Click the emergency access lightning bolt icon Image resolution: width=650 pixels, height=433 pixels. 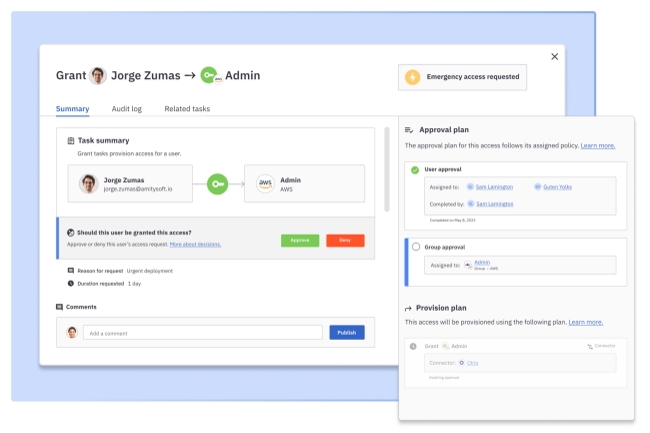[412, 77]
